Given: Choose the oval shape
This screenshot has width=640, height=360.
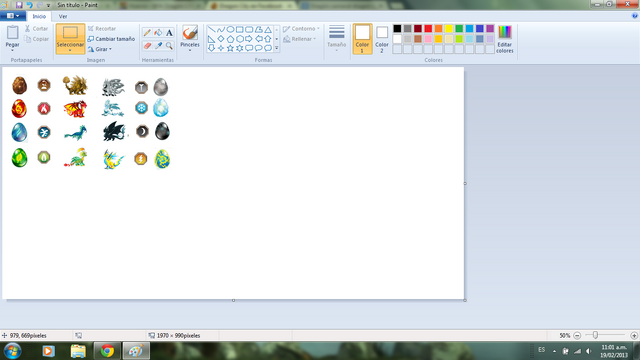Looking at the screenshot, I should click(230, 29).
